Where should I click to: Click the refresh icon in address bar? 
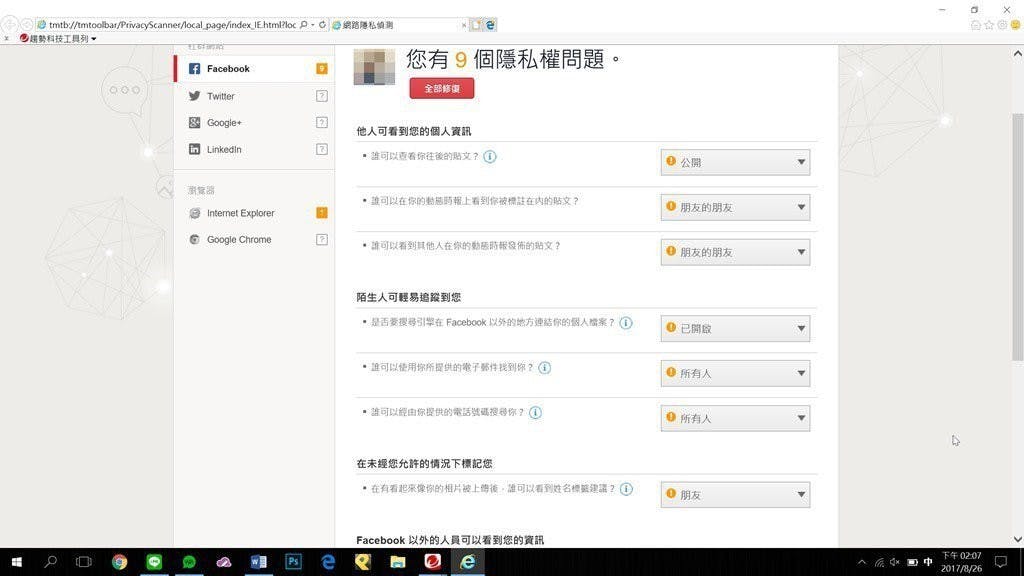tap(322, 24)
